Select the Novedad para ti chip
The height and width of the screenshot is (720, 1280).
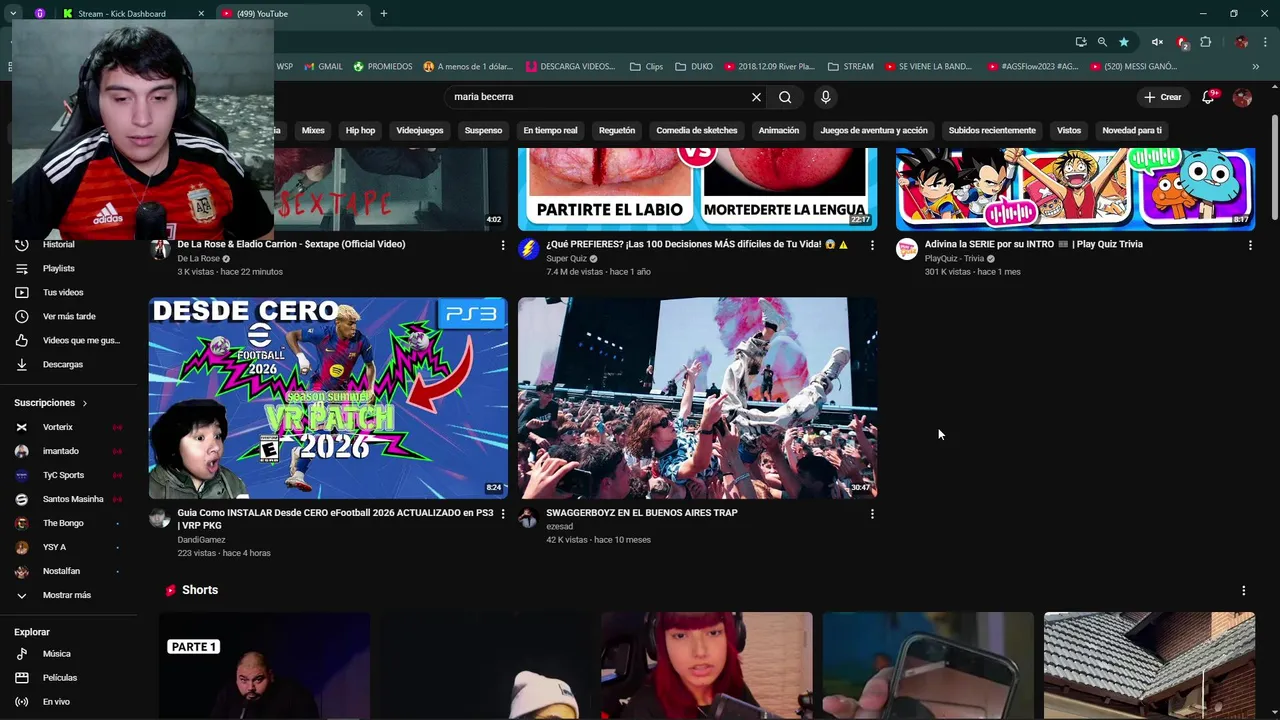coord(1132,130)
